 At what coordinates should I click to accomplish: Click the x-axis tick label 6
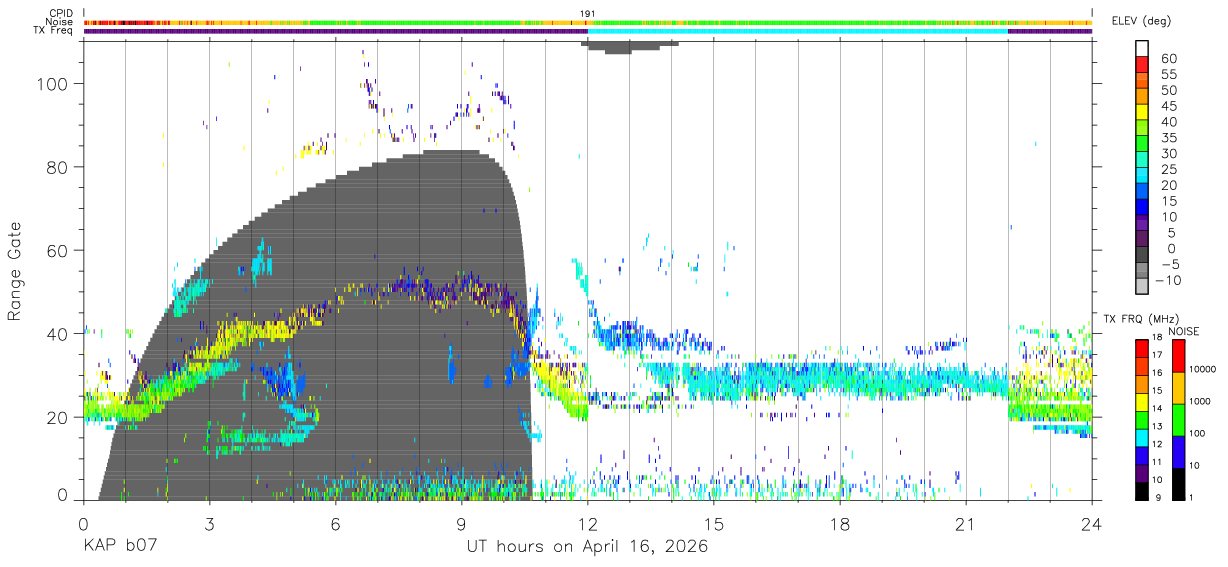point(335,524)
